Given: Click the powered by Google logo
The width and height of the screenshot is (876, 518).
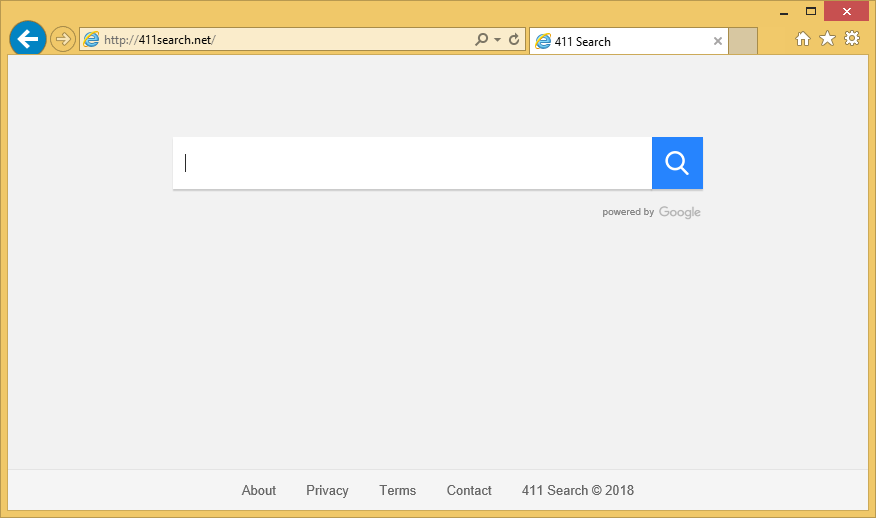Looking at the screenshot, I should (679, 212).
